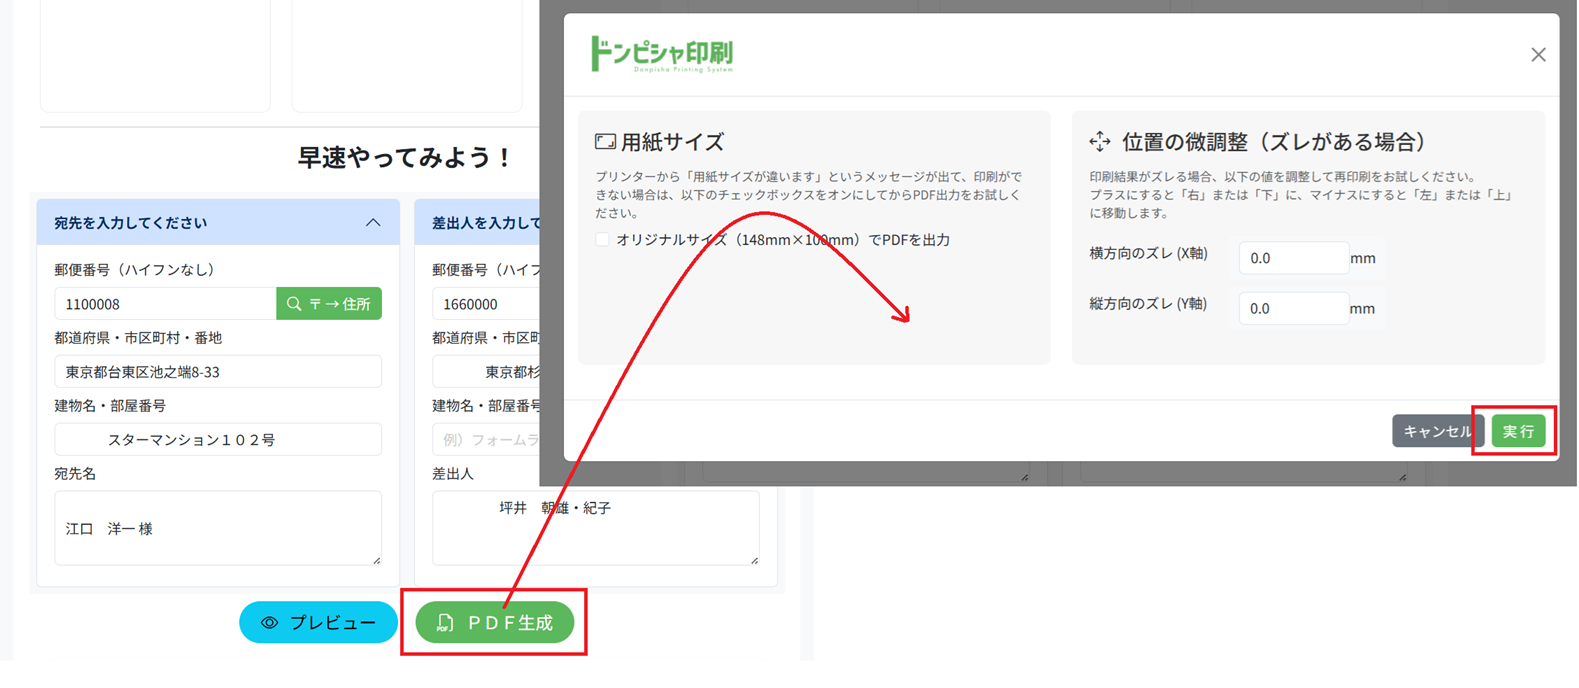Image resolution: width=1579 pixels, height=688 pixels.
Task: Click the paper size section icon
Action: pos(605,142)
